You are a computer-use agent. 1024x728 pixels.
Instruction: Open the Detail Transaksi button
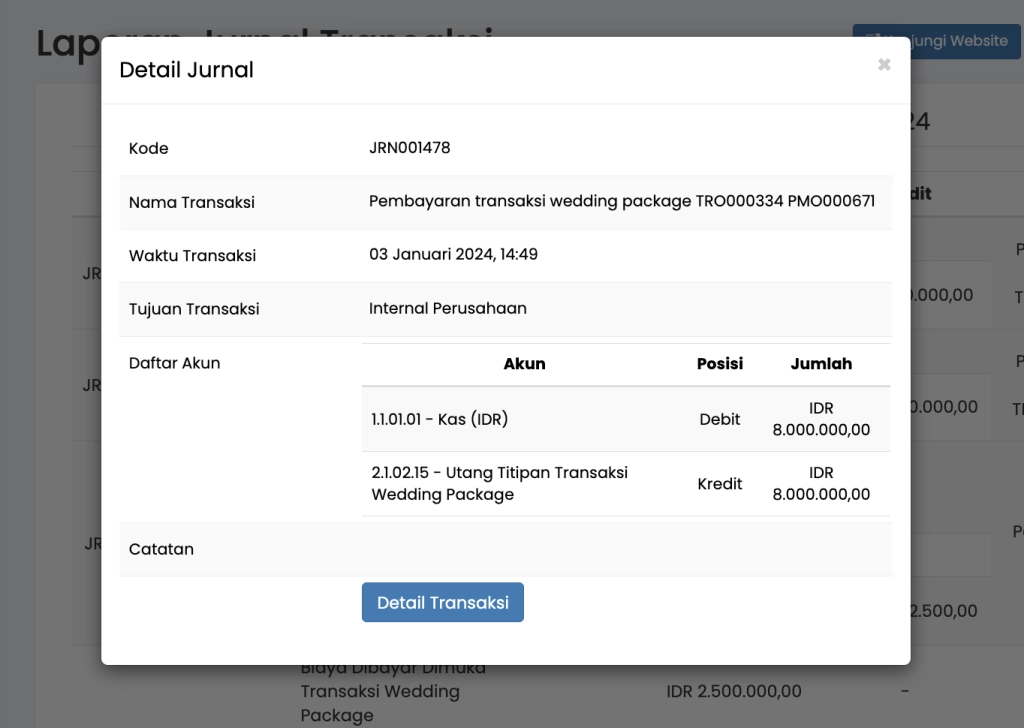tap(442, 602)
